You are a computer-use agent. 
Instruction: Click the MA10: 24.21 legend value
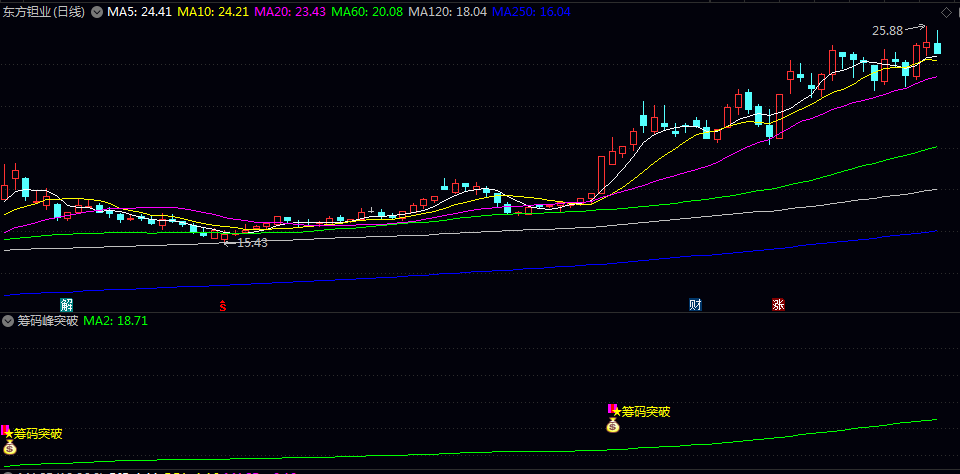coord(213,12)
